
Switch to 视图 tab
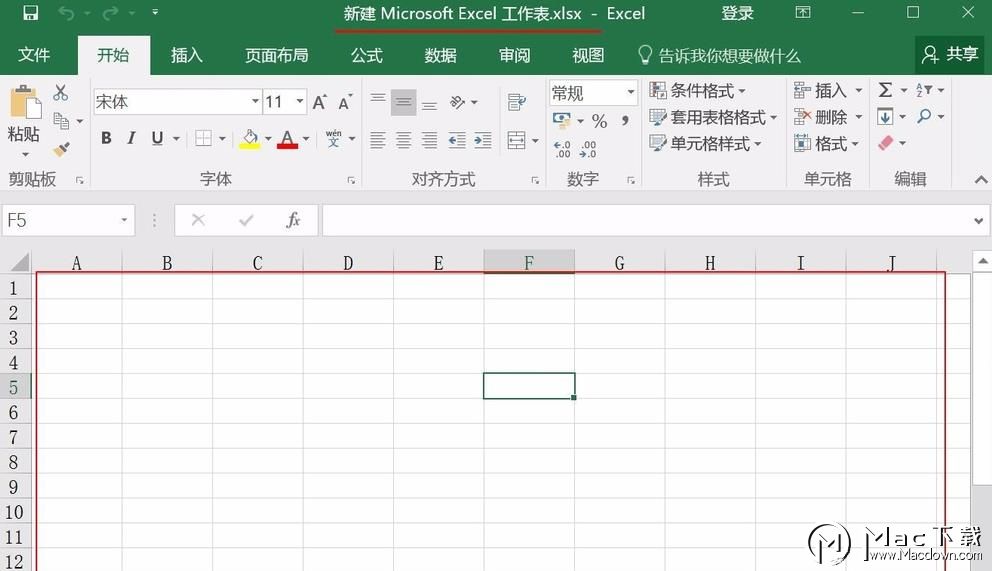(588, 56)
